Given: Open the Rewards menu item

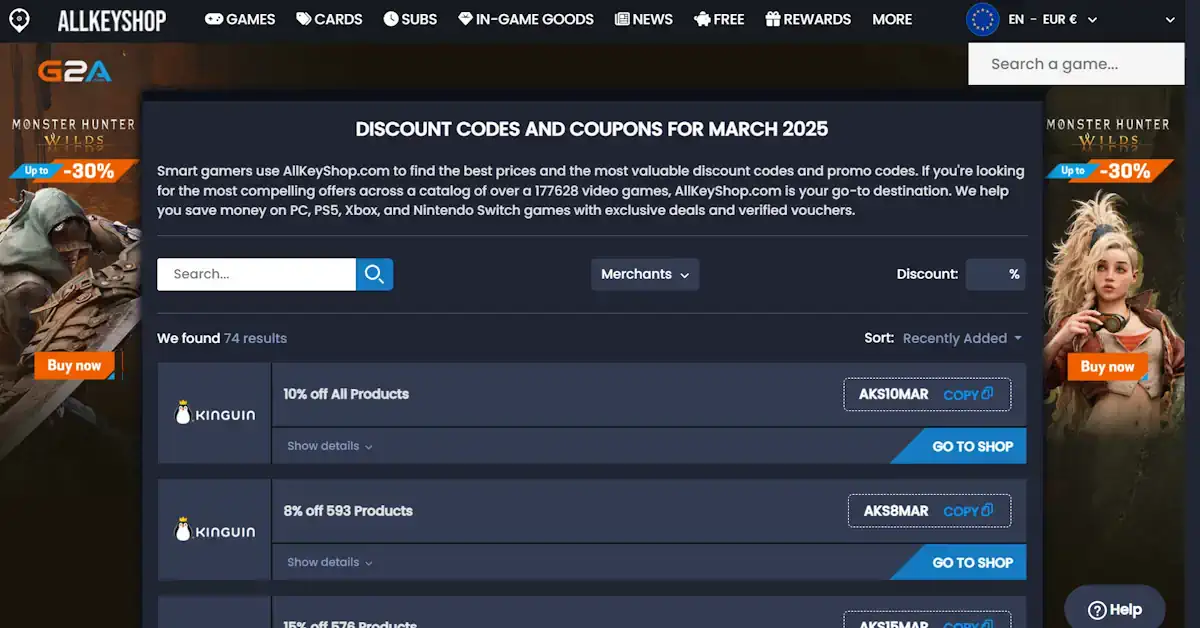Looking at the screenshot, I should (808, 19).
